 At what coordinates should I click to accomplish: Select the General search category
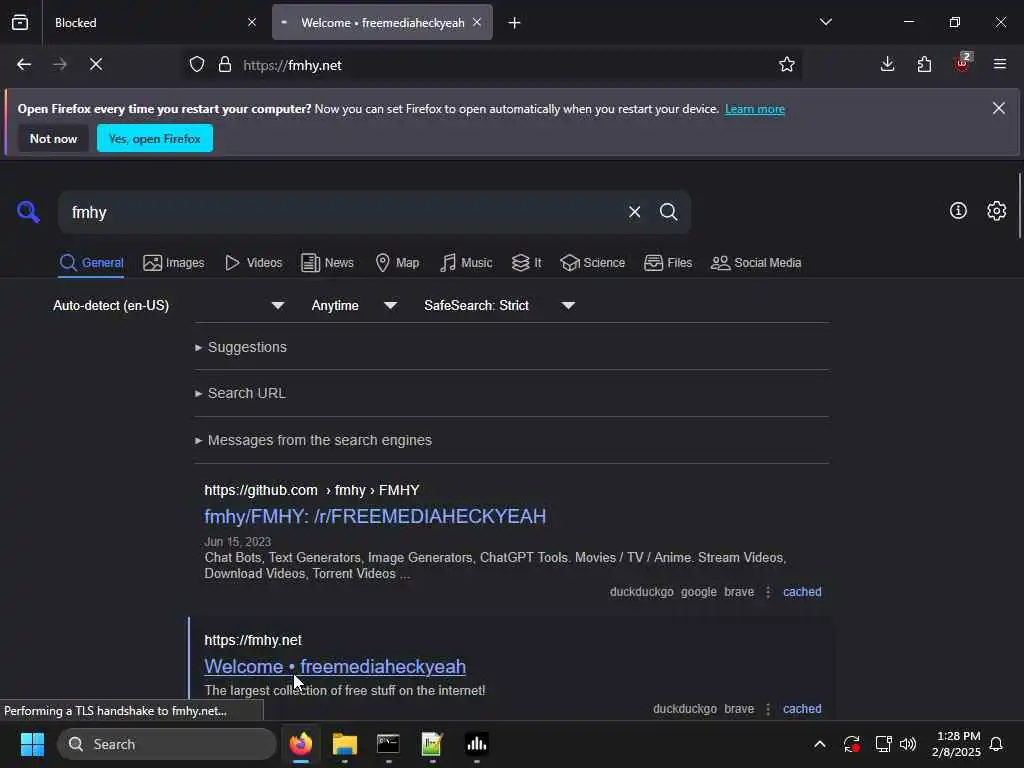[x=91, y=263]
